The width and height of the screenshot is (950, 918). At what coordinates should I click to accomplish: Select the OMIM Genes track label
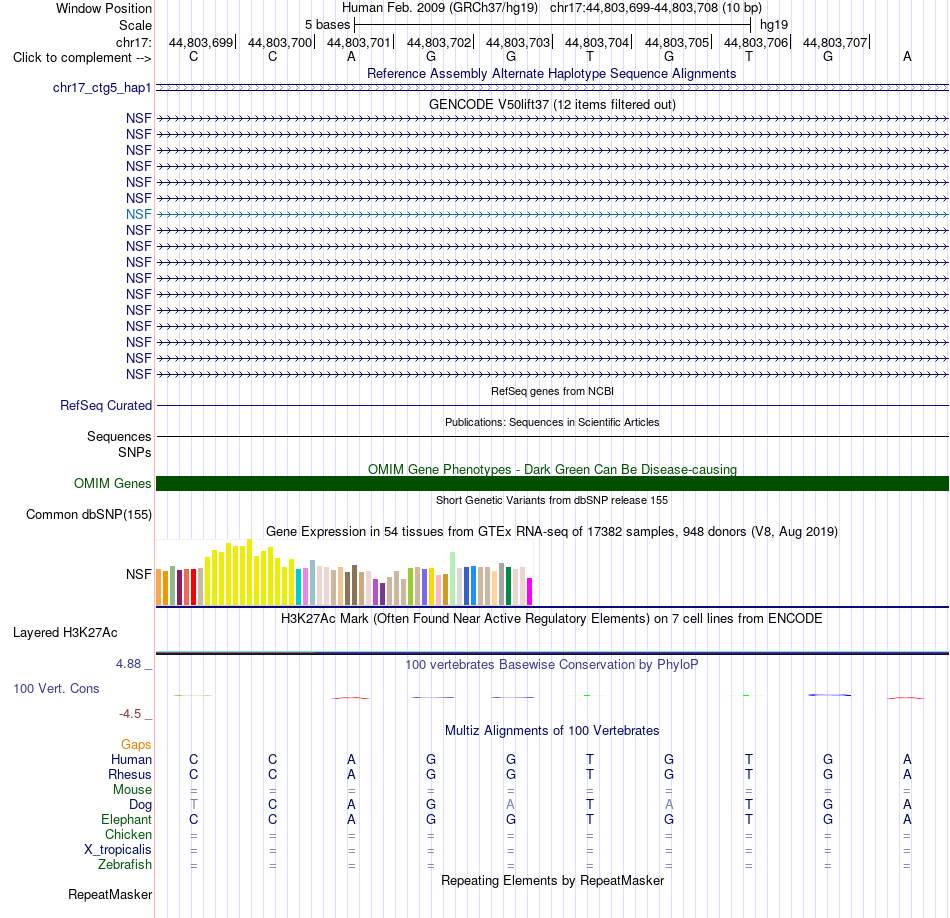coord(113,484)
